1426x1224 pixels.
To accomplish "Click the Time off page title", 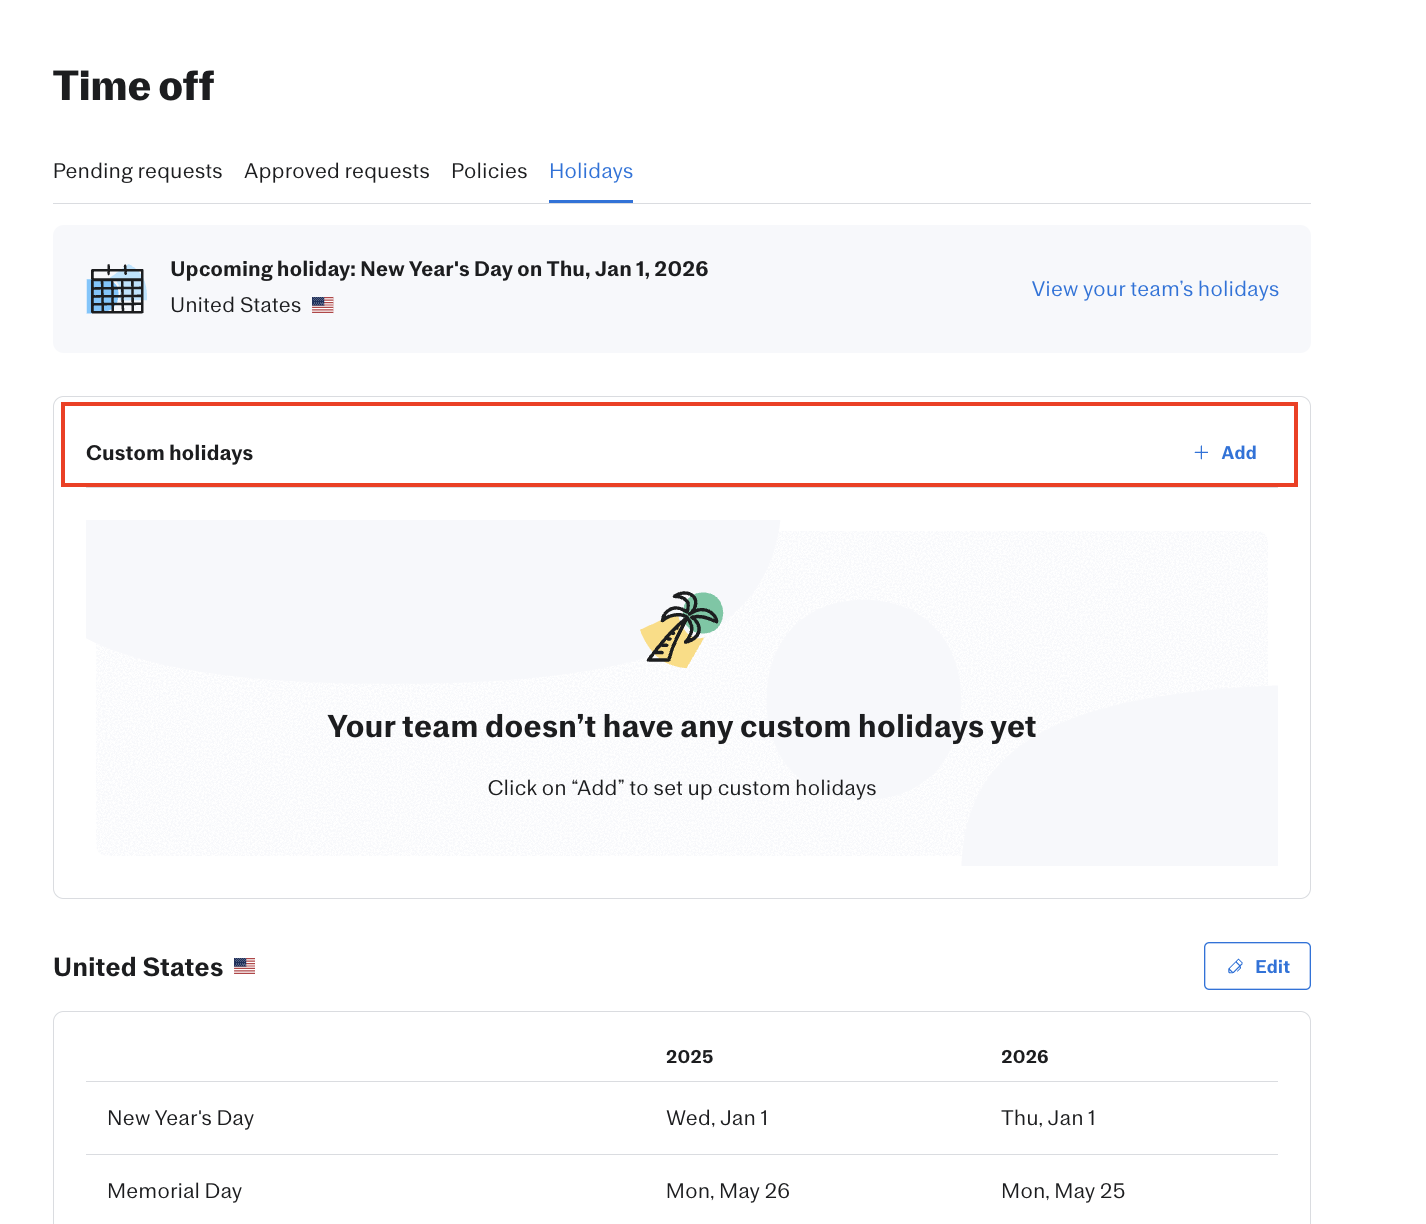I will coord(133,86).
